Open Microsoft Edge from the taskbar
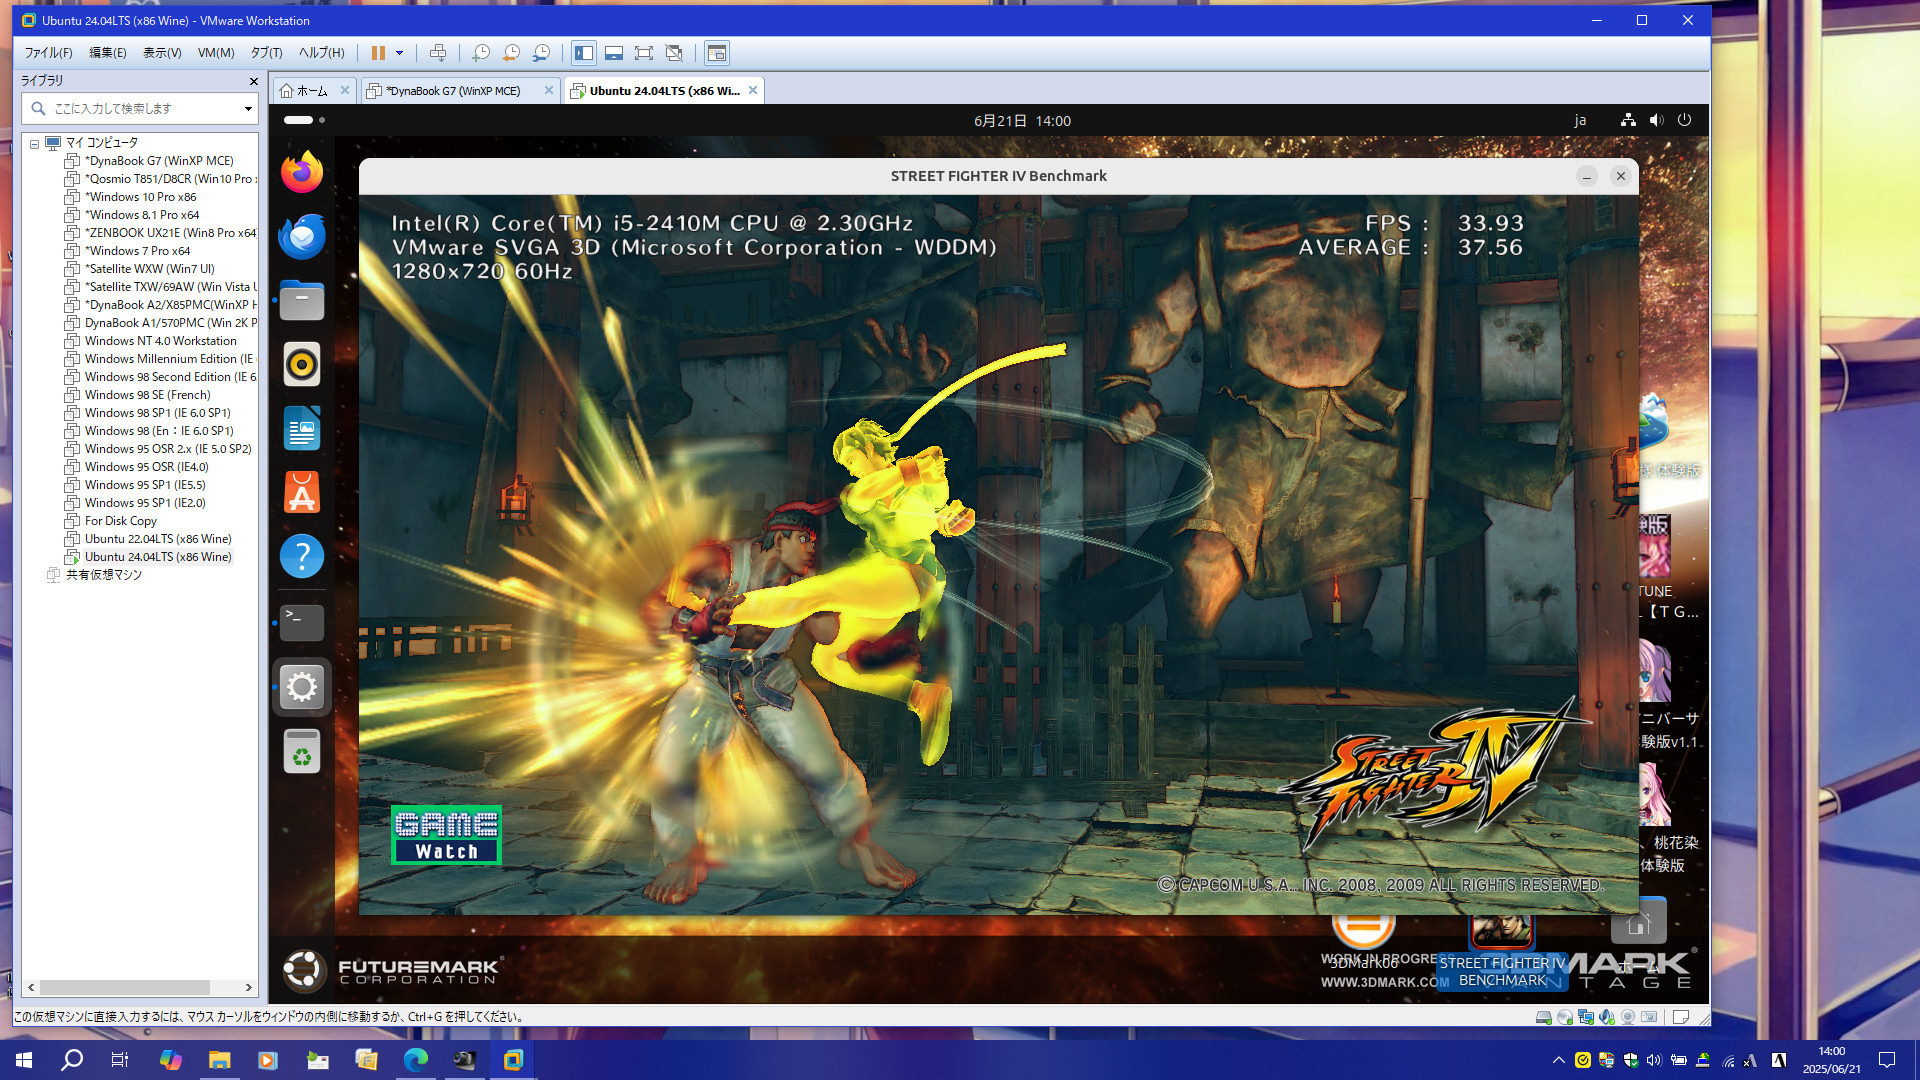The height and width of the screenshot is (1080, 1920). point(415,1060)
